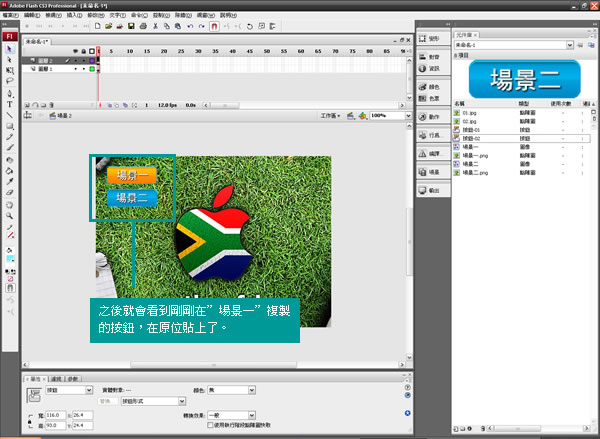Select the Subselection tool
The height and width of the screenshot is (439, 600).
(x=10, y=60)
